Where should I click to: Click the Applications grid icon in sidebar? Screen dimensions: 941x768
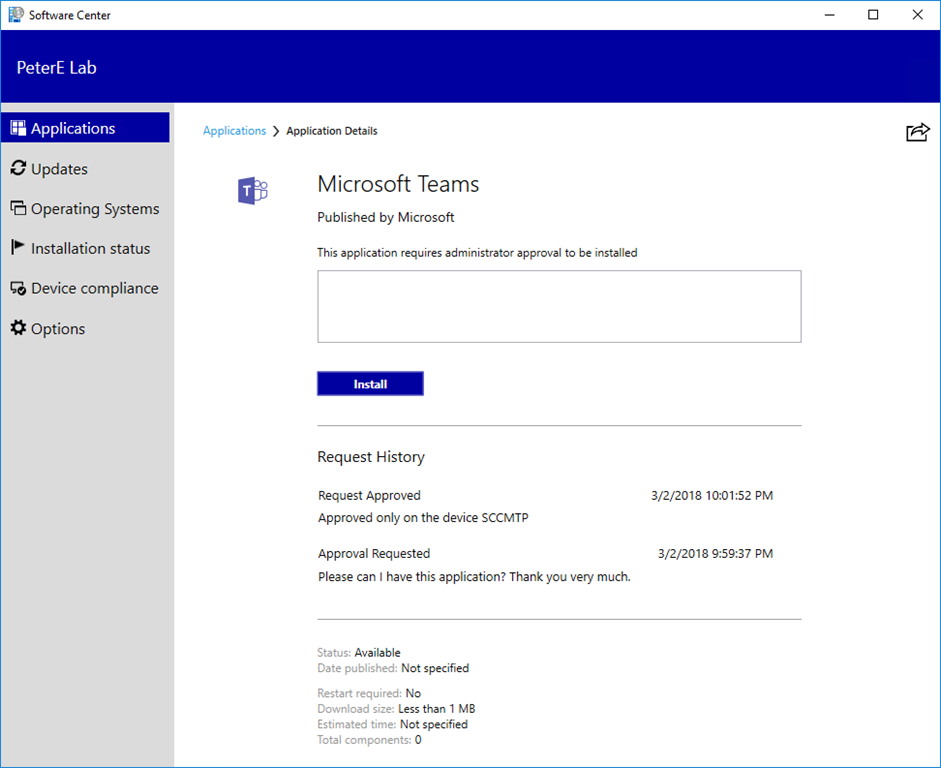click(x=18, y=128)
